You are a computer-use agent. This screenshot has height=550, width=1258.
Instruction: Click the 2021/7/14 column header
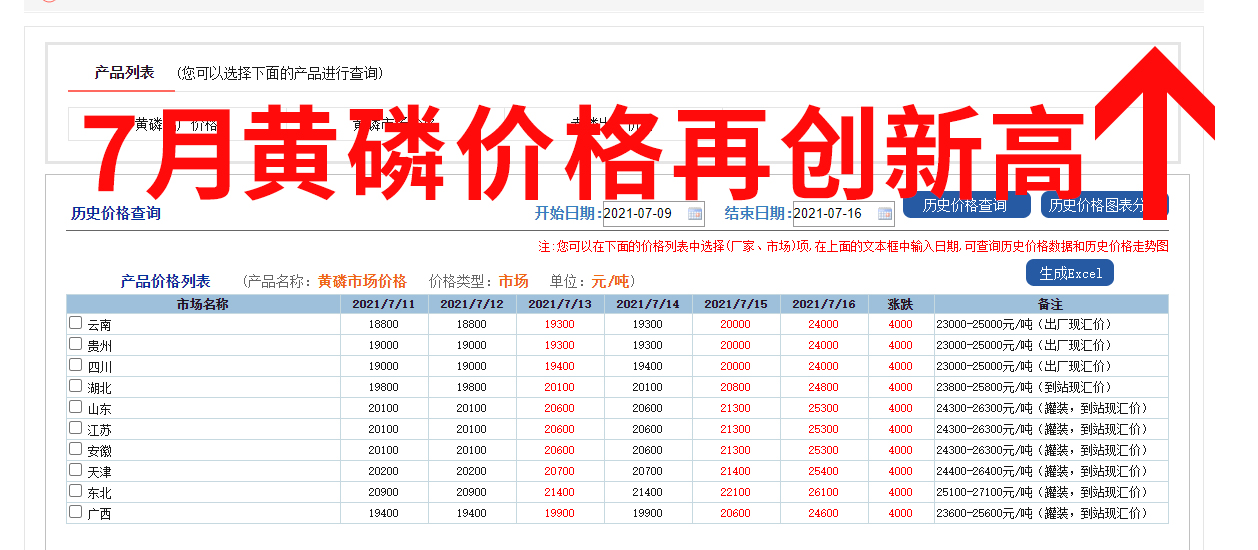coord(648,304)
